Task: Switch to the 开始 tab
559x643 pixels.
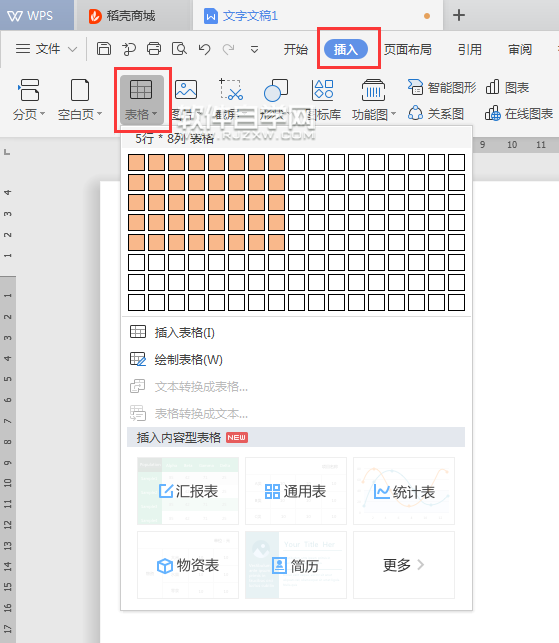Action: click(x=295, y=50)
